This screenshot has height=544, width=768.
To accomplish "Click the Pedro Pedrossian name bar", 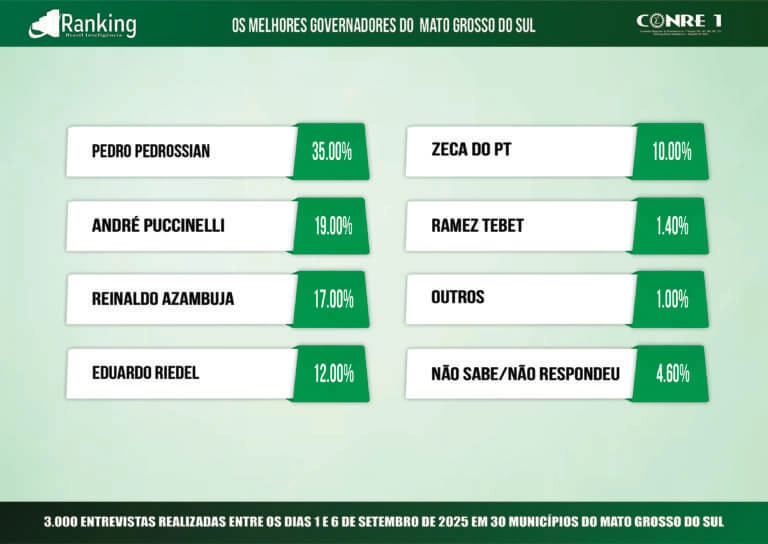I will click(x=180, y=152).
